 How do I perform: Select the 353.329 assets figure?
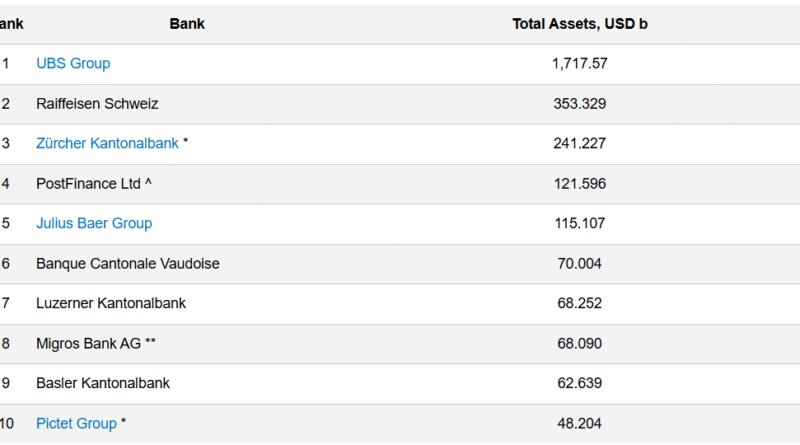[579, 103]
